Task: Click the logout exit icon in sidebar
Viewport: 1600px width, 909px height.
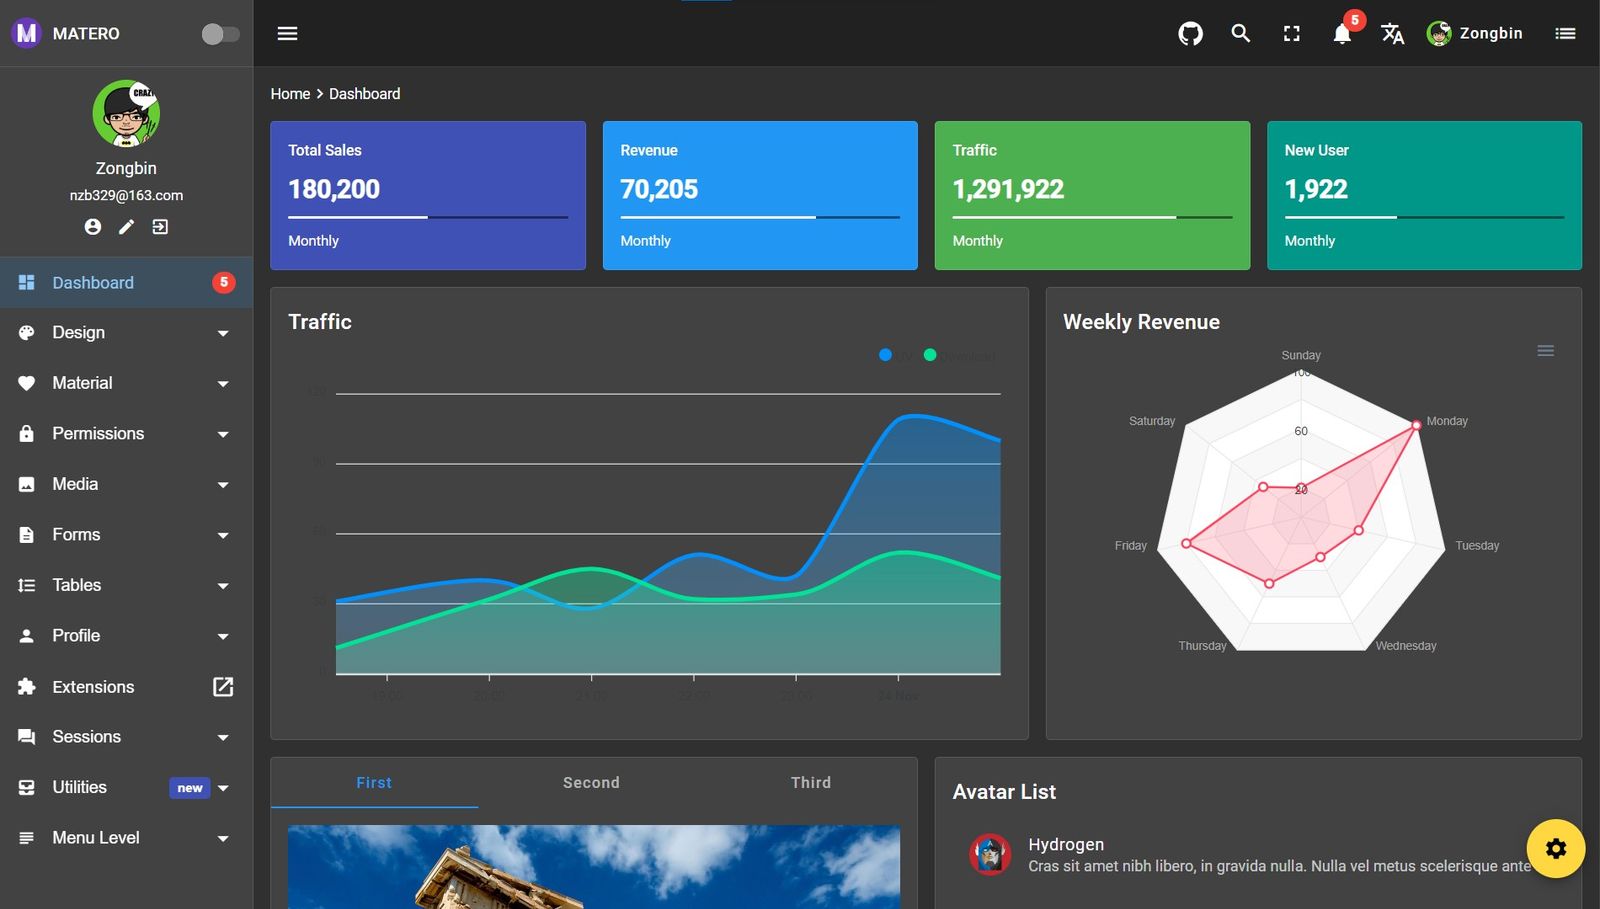Action: [160, 227]
